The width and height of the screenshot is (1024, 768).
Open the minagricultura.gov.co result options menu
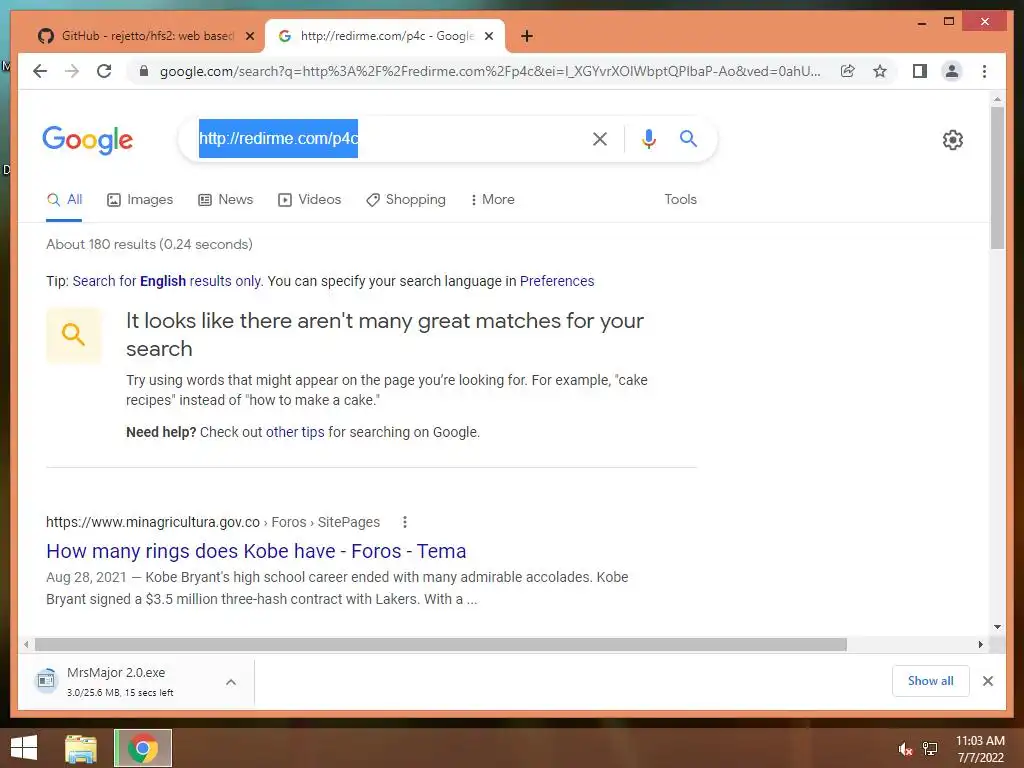click(405, 522)
